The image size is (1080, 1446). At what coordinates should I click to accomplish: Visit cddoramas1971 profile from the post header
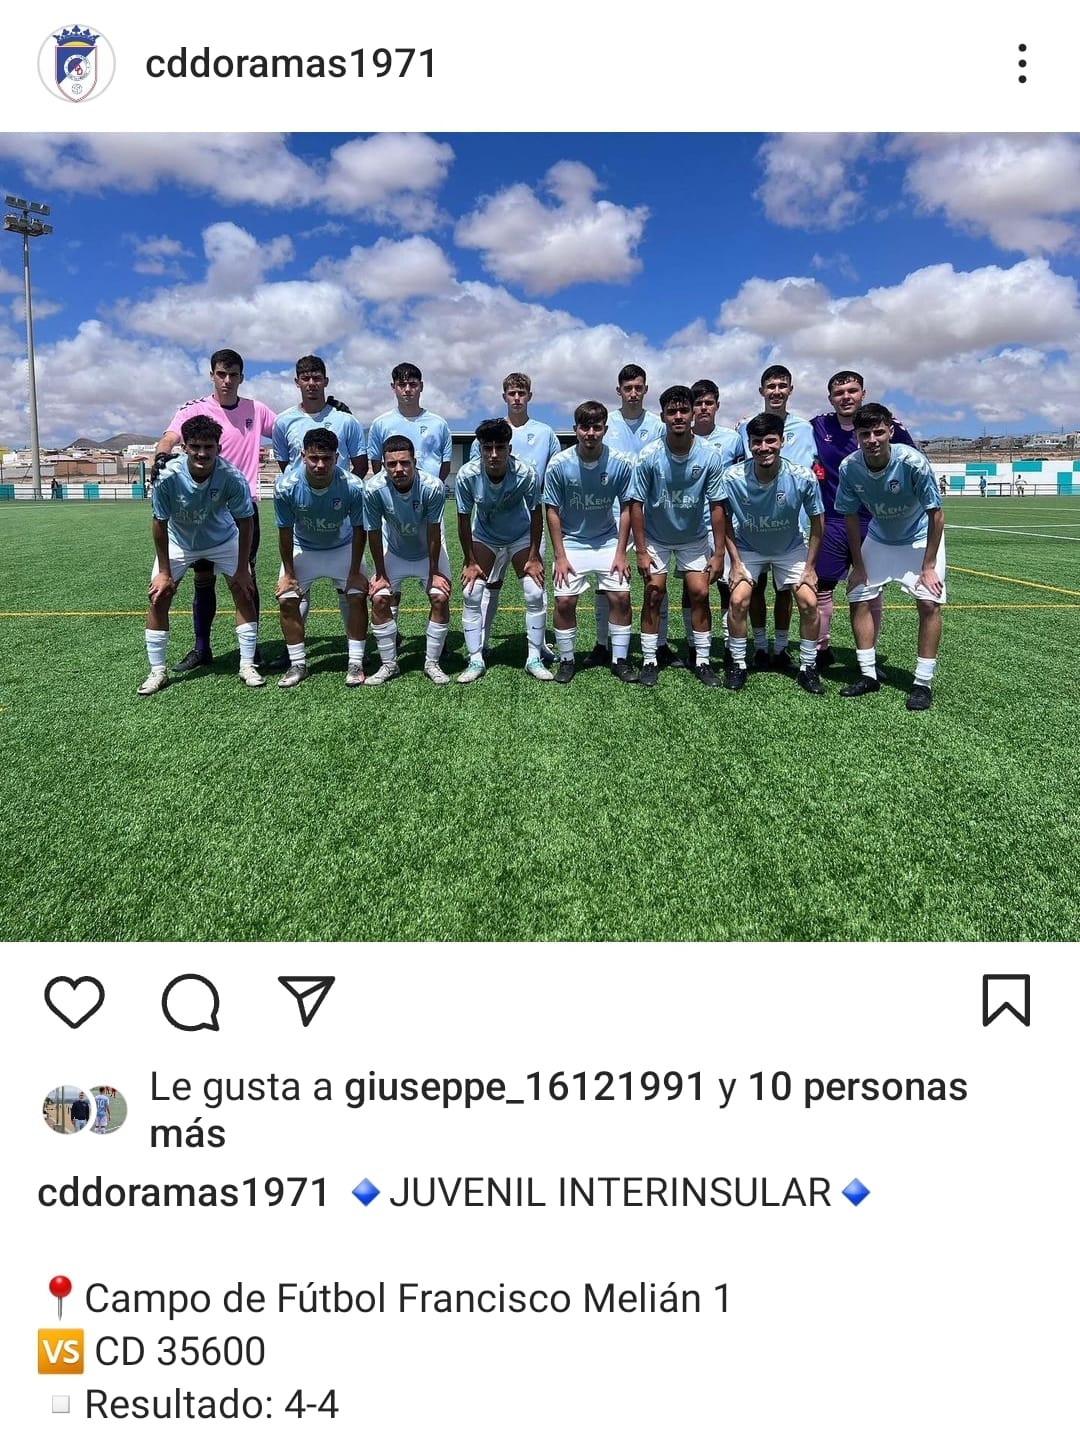[x=291, y=64]
